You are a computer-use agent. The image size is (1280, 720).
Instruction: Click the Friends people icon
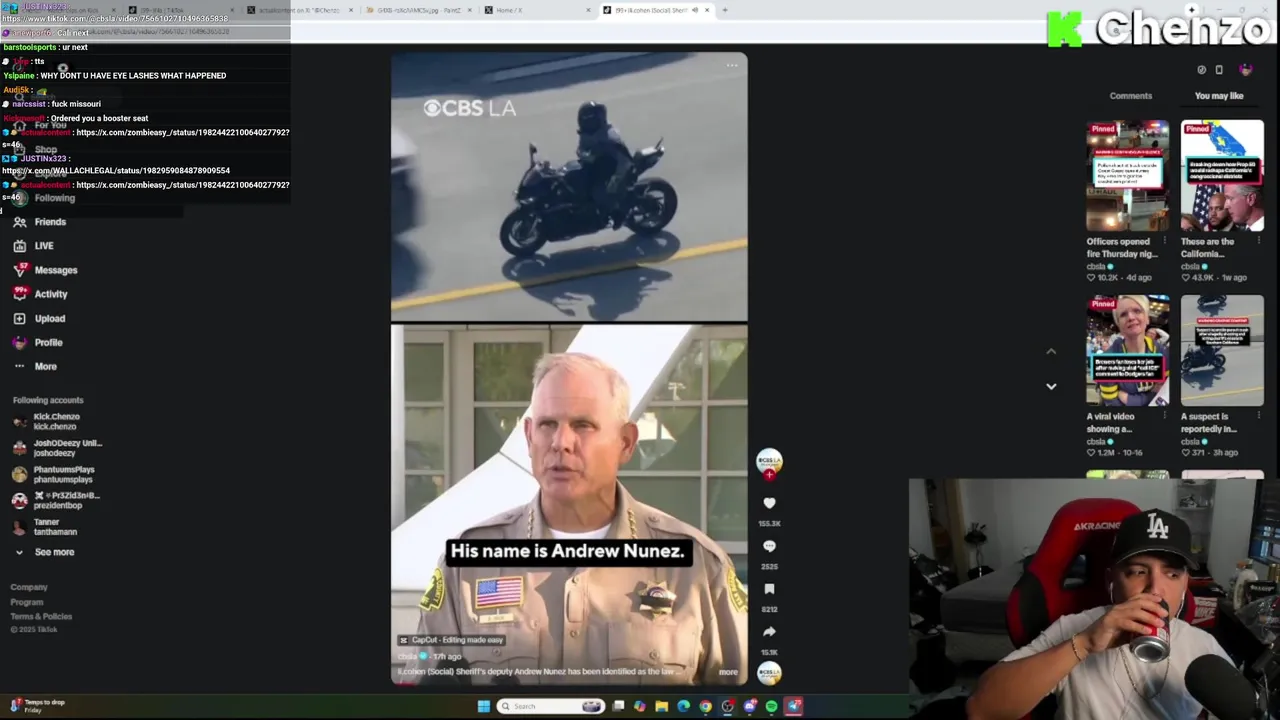point(19,222)
